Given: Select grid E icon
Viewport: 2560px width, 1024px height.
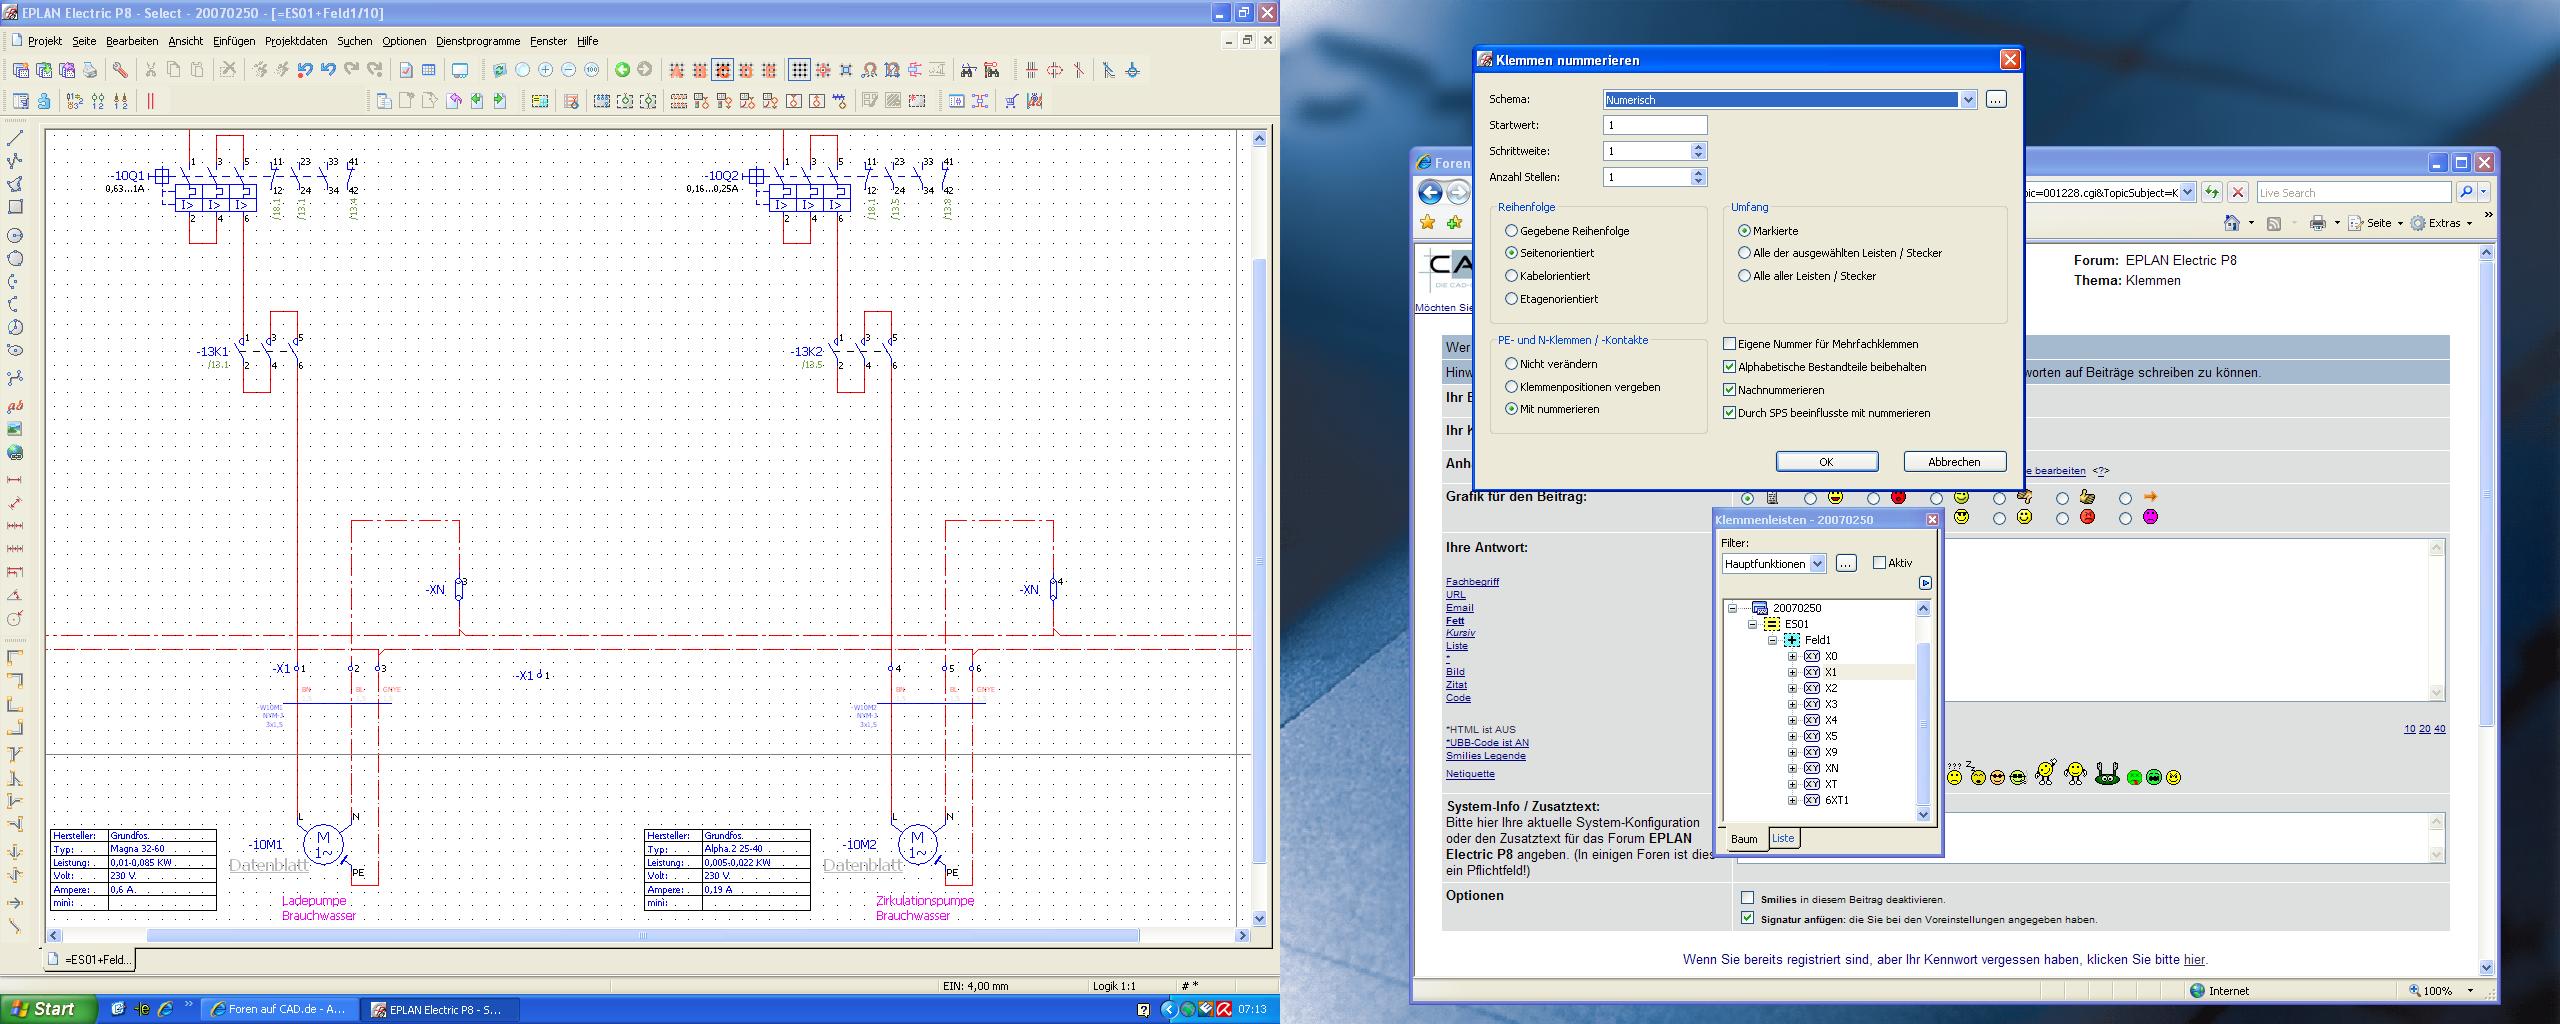Looking at the screenshot, I should click(768, 70).
